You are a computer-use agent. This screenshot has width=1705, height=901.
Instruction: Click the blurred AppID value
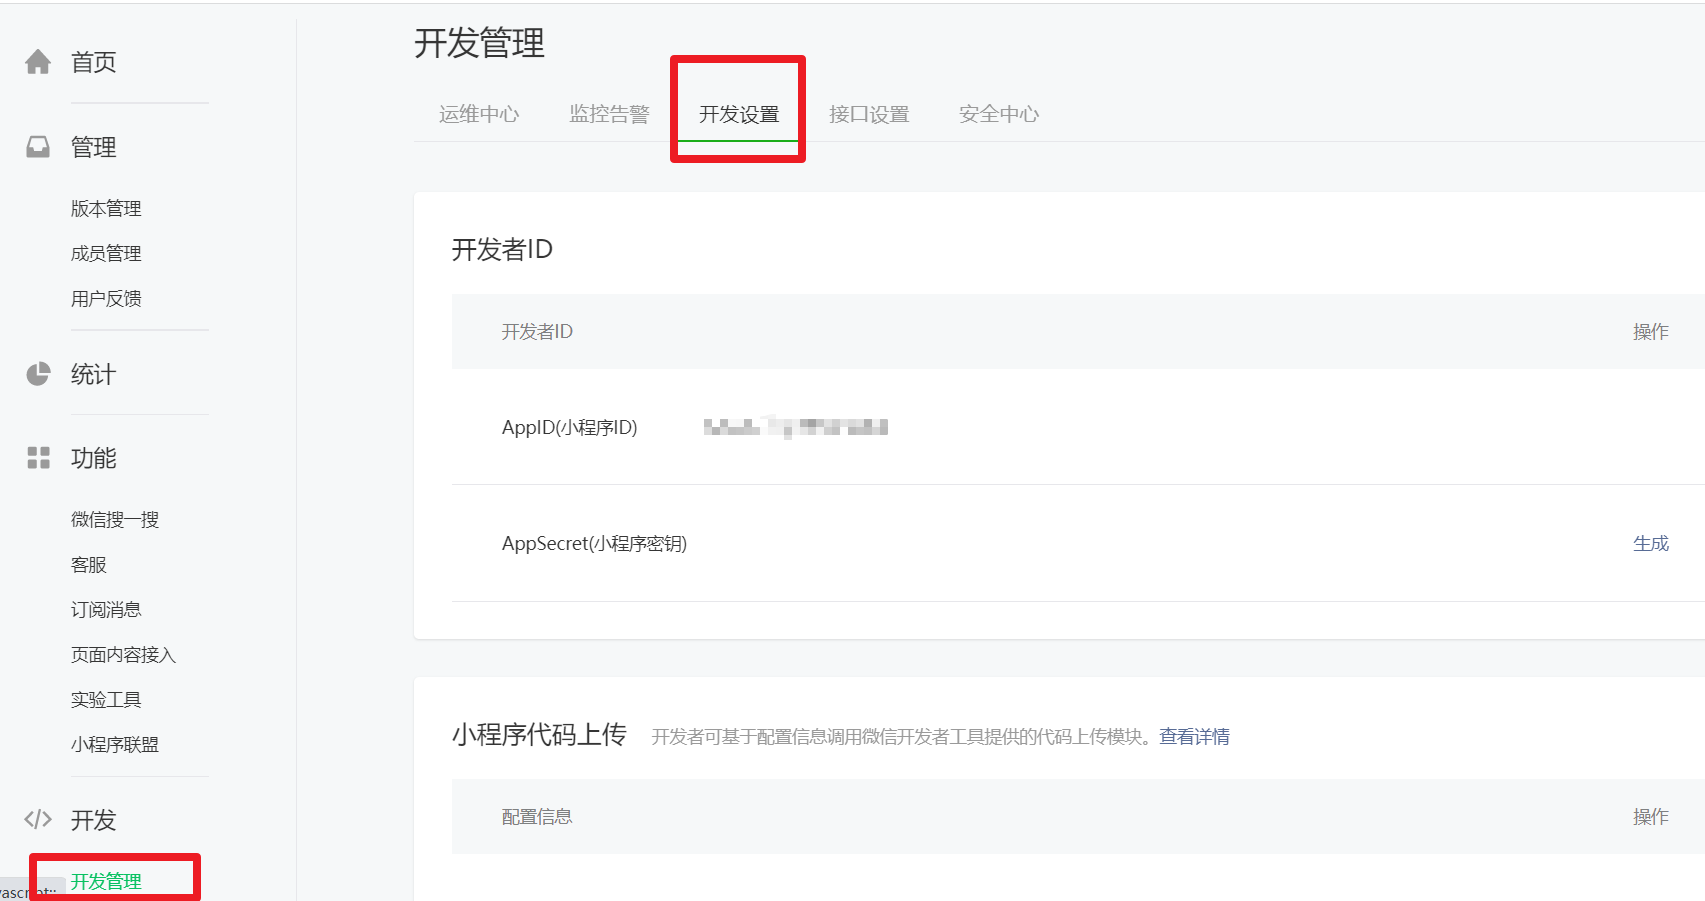795,427
